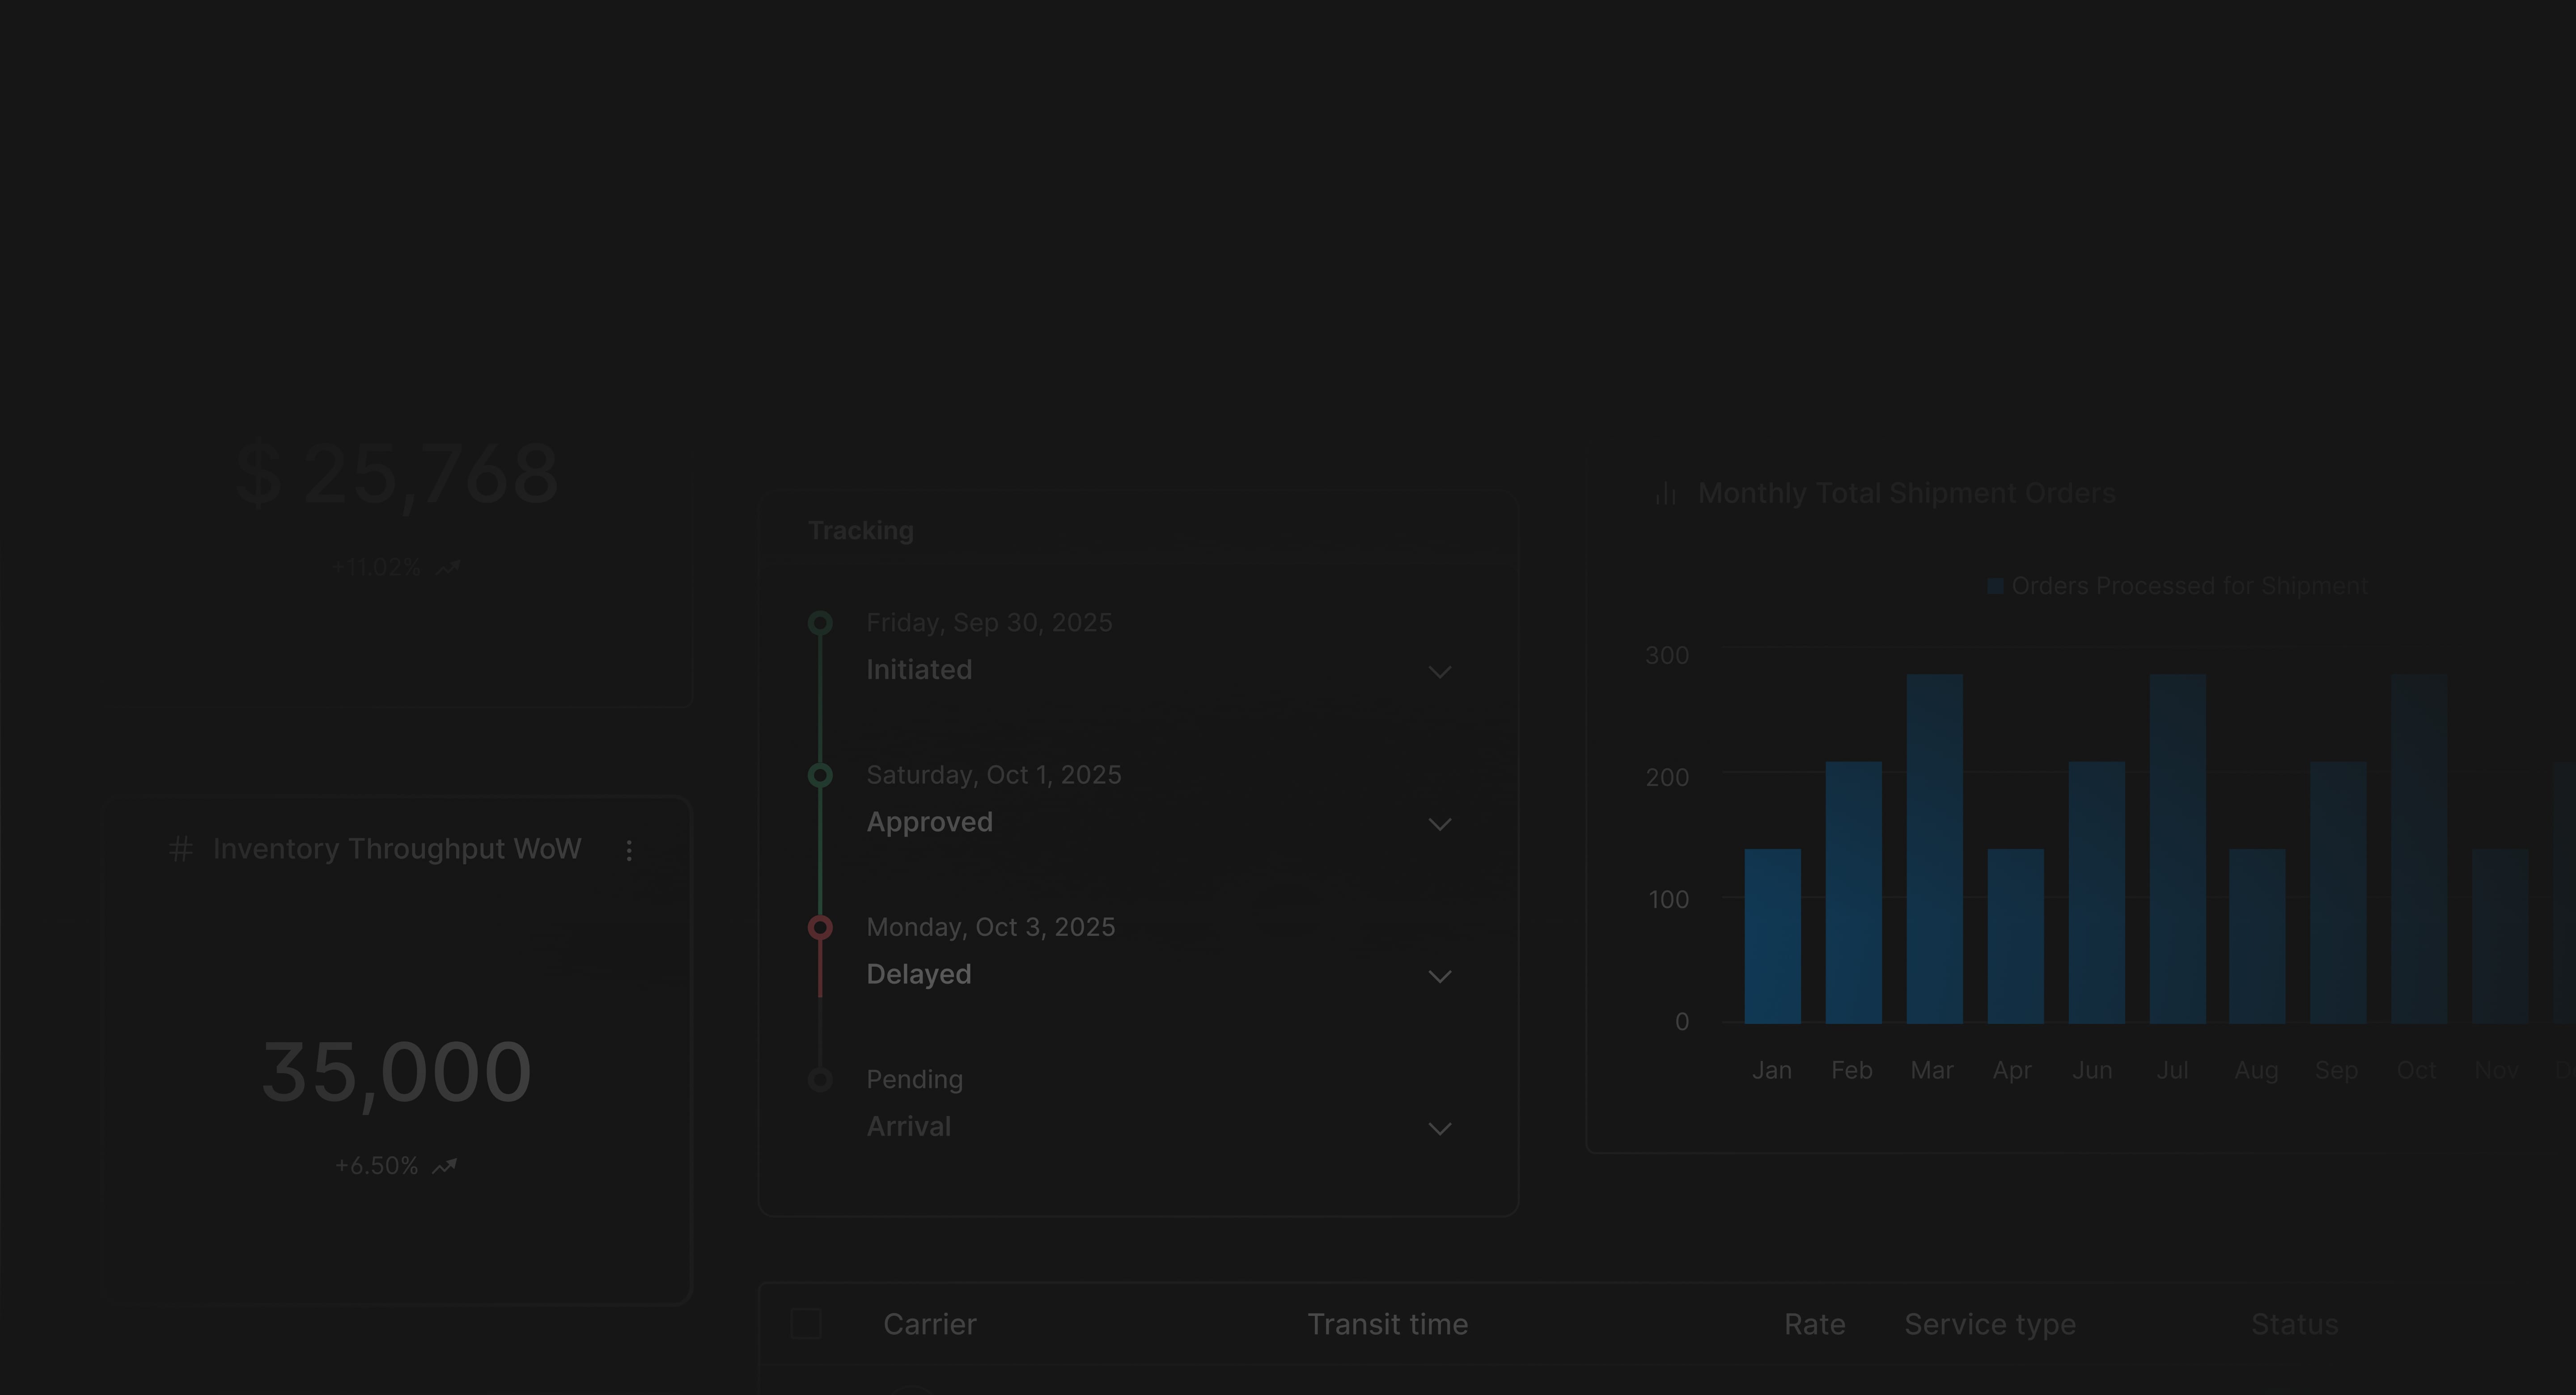
Task: Click the hash icon beside Inventory Throughput
Action: click(x=181, y=849)
